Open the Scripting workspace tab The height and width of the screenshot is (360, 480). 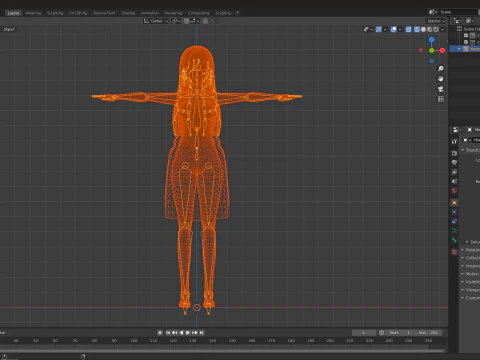coord(223,13)
